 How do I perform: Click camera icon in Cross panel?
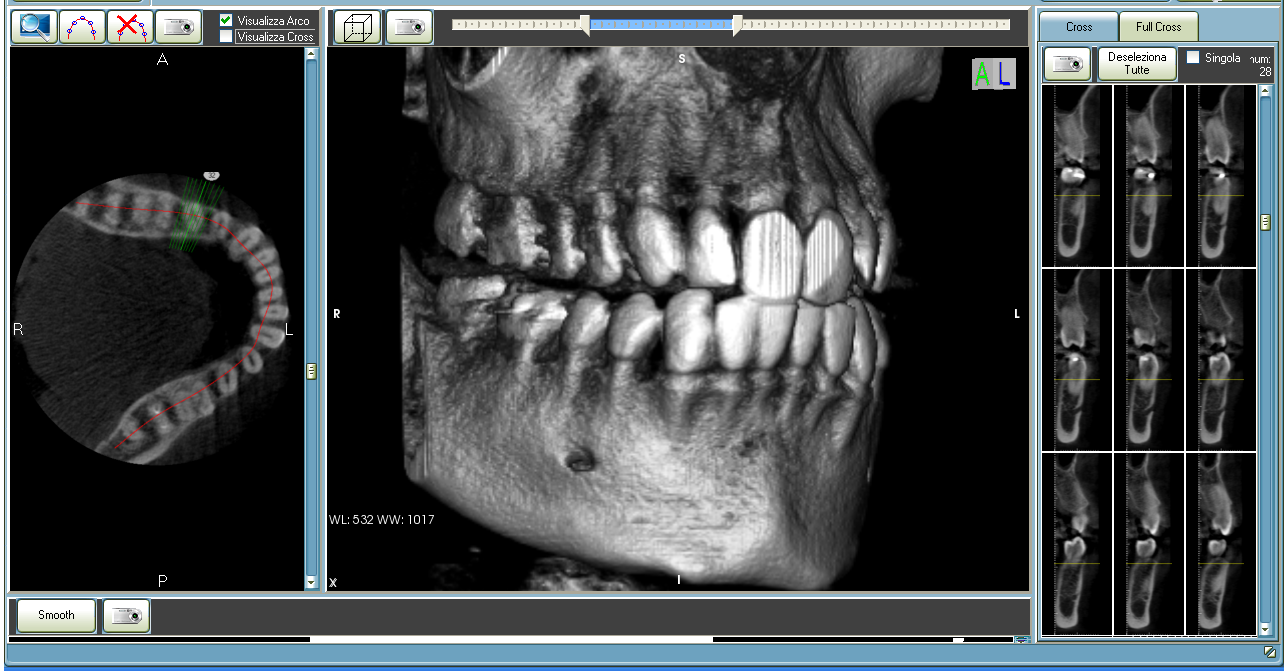(x=1067, y=64)
